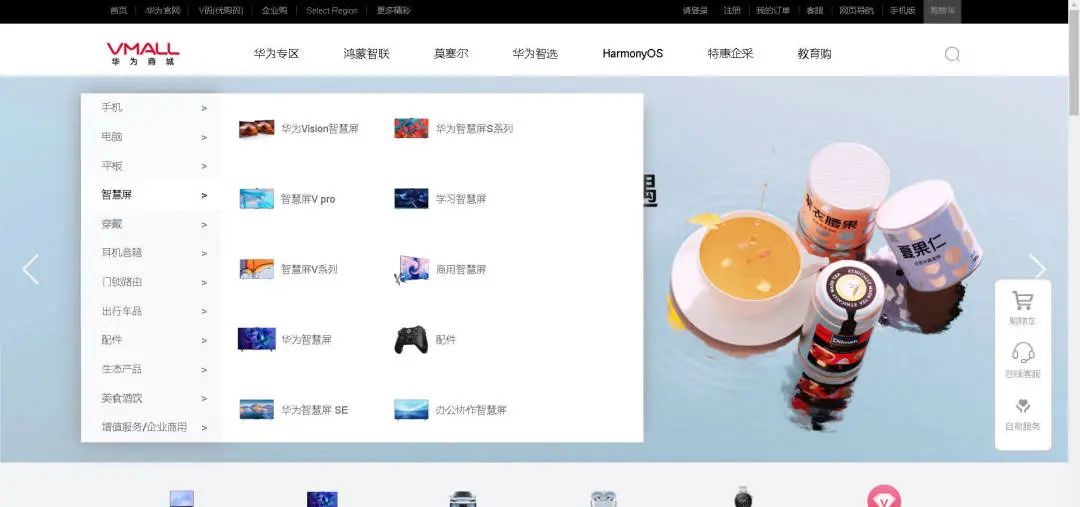Image resolution: width=1080 pixels, height=507 pixels.
Task: Open the 华为专区 navigation tab
Action: point(276,54)
